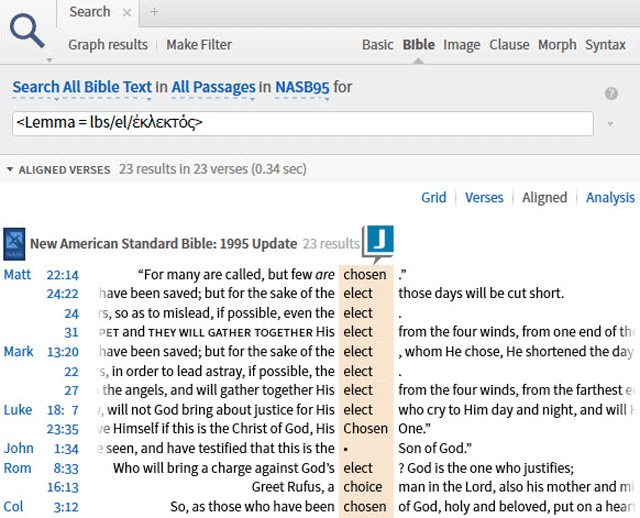The height and width of the screenshot is (518, 640).
Task: Open verse reference 22:14
Action: tap(62, 275)
